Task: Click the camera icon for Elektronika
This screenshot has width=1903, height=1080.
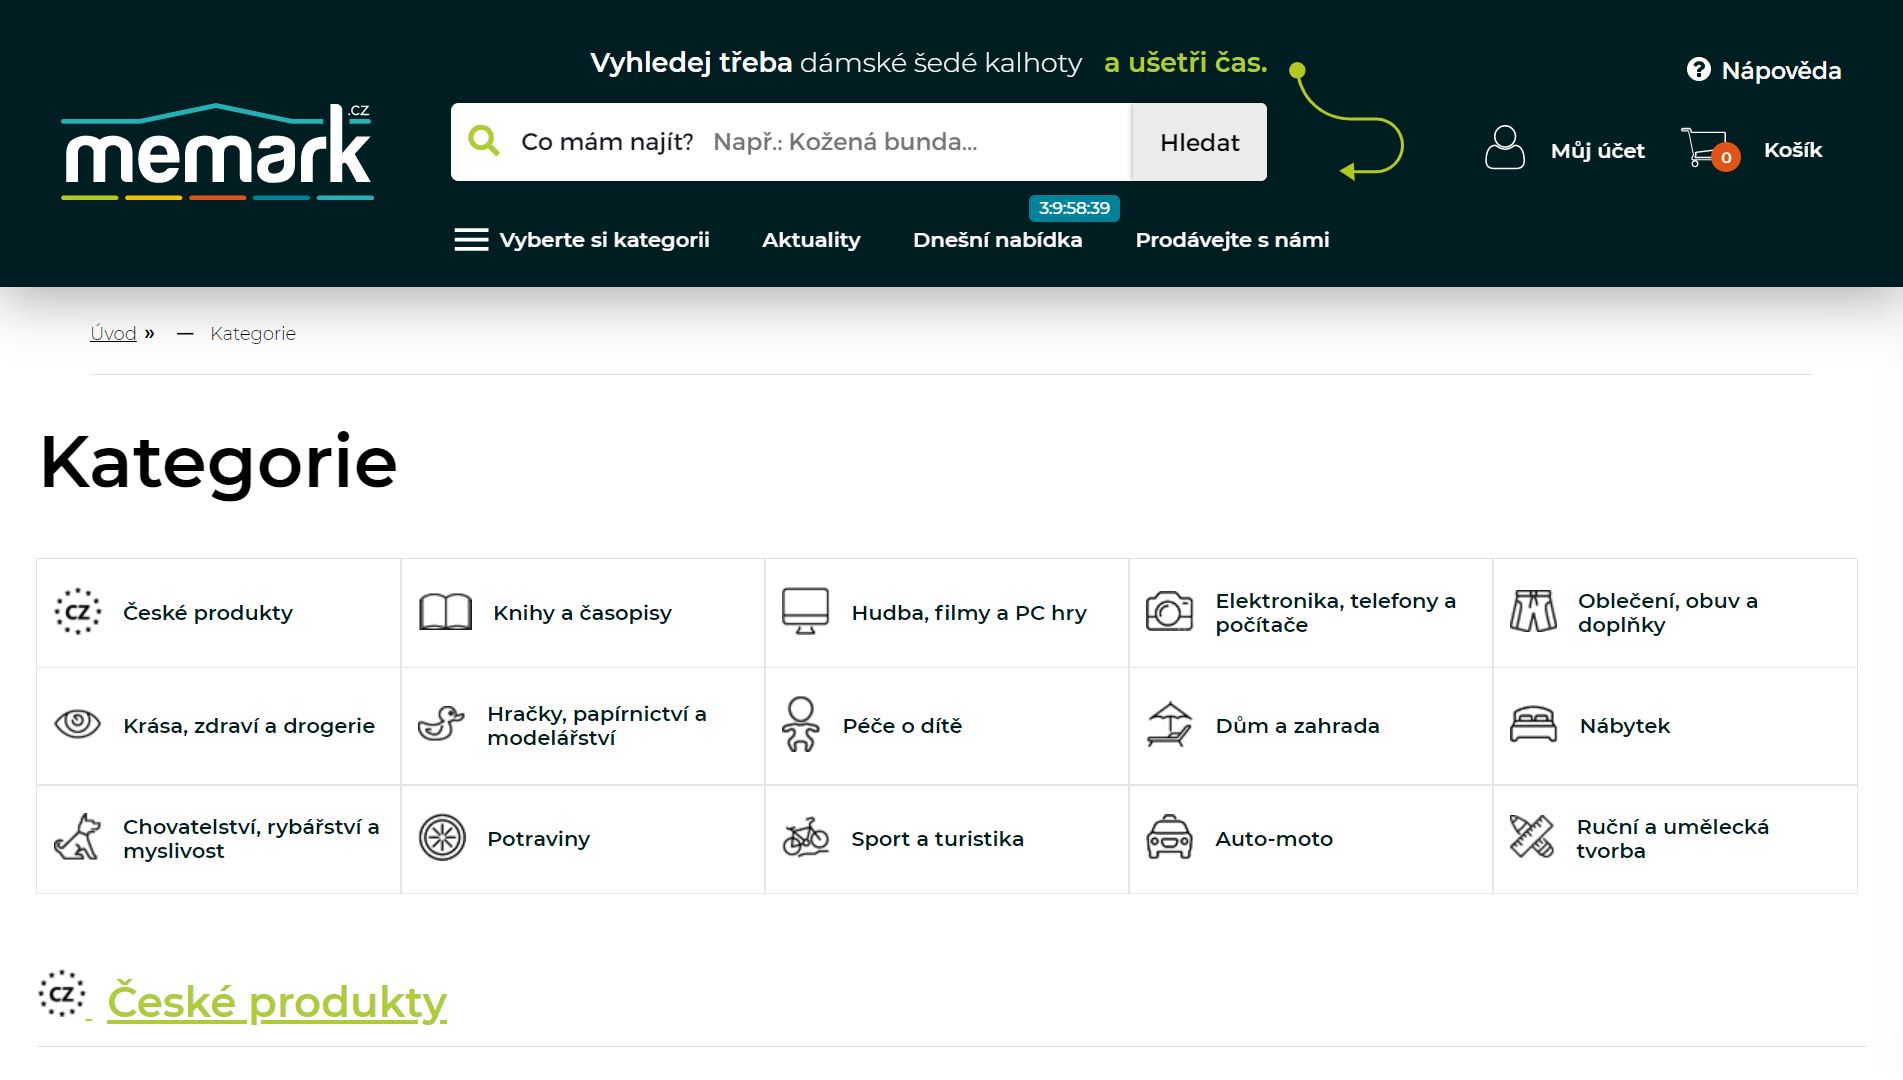Action: point(1169,612)
